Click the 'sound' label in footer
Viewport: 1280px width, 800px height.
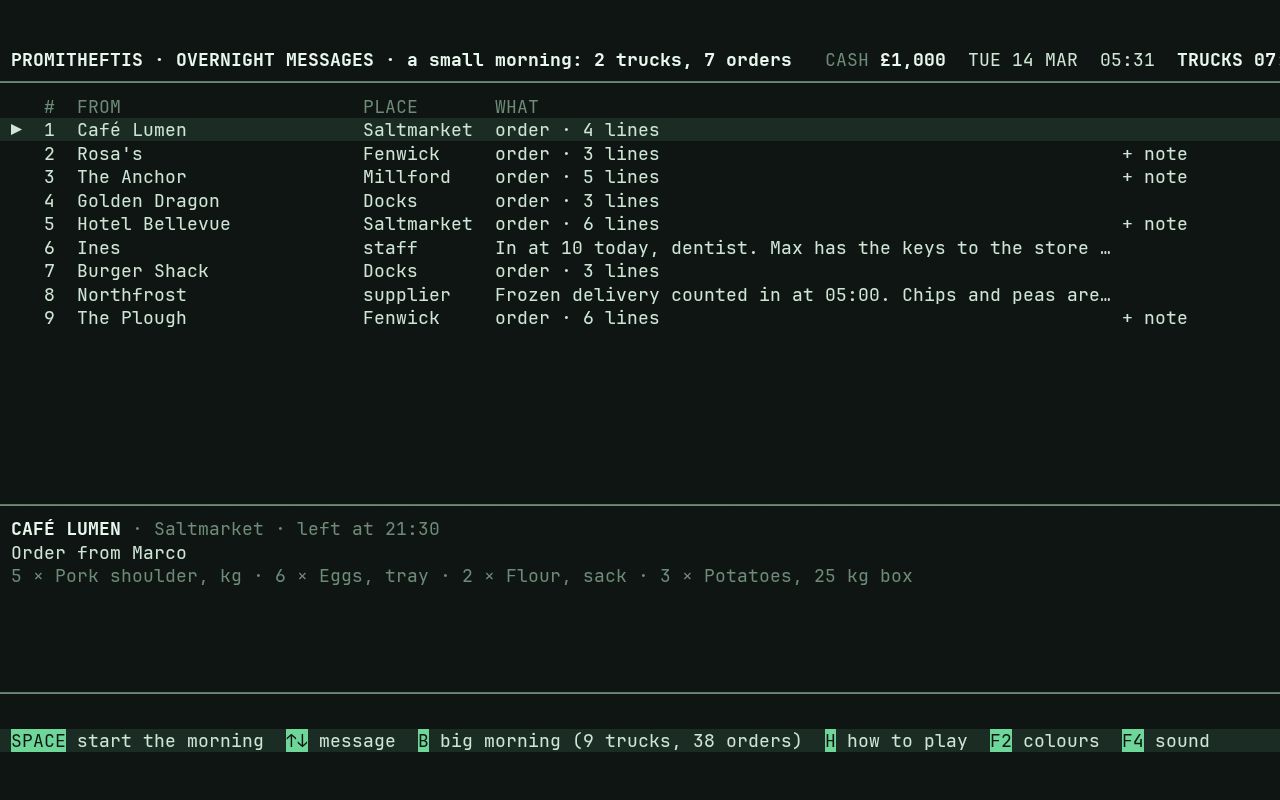1182,741
